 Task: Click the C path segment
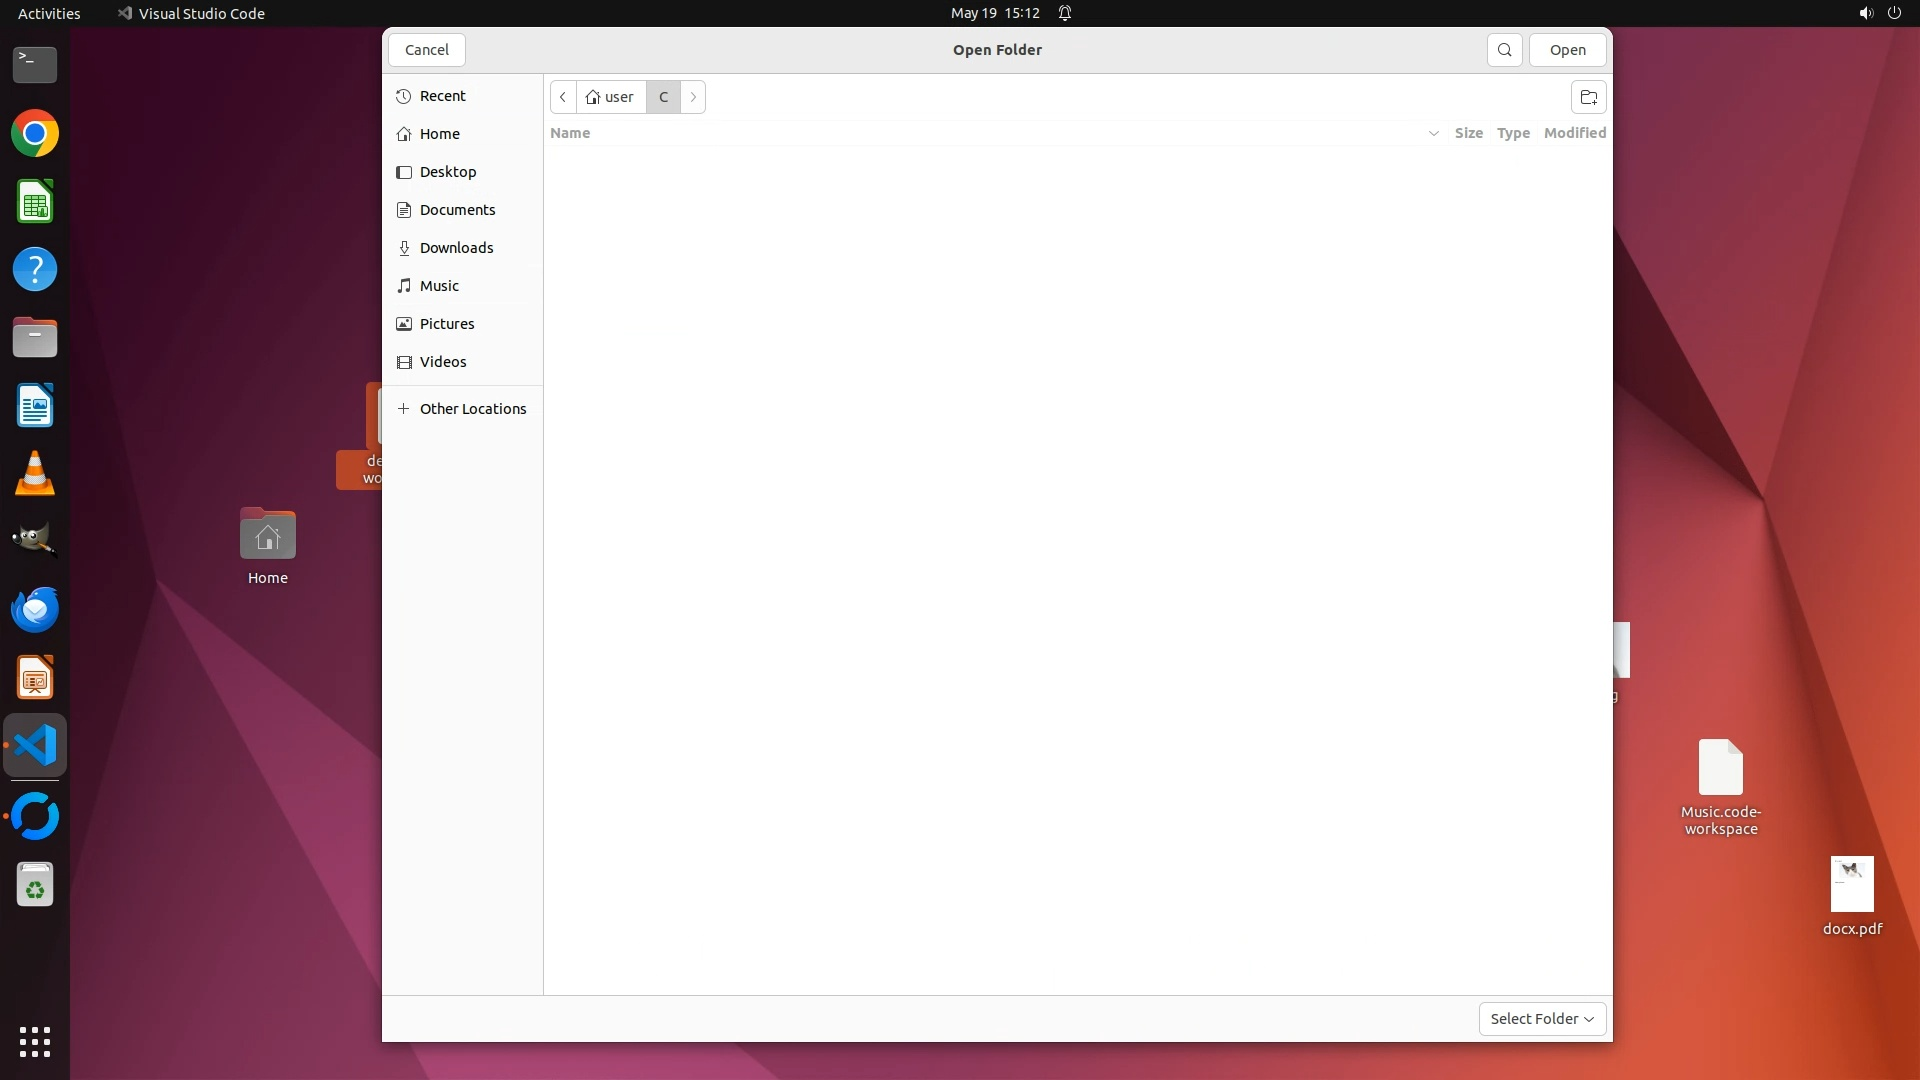[x=663, y=97]
